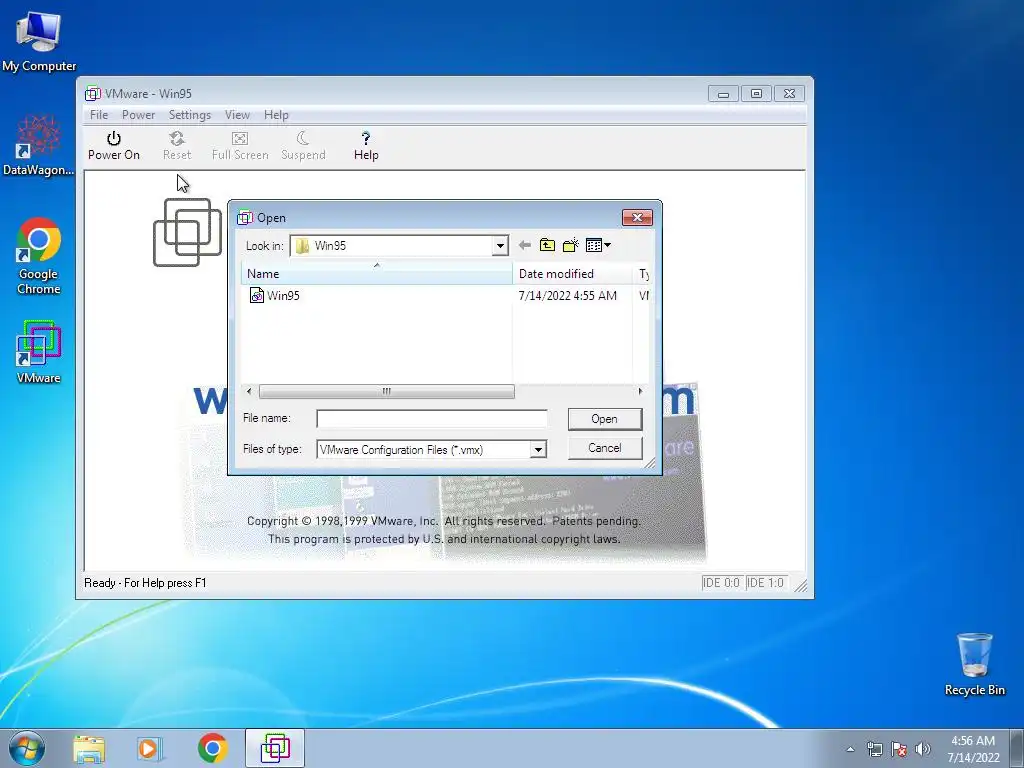
Task: Select the Recycle Bin desktop icon
Action: pos(974,664)
